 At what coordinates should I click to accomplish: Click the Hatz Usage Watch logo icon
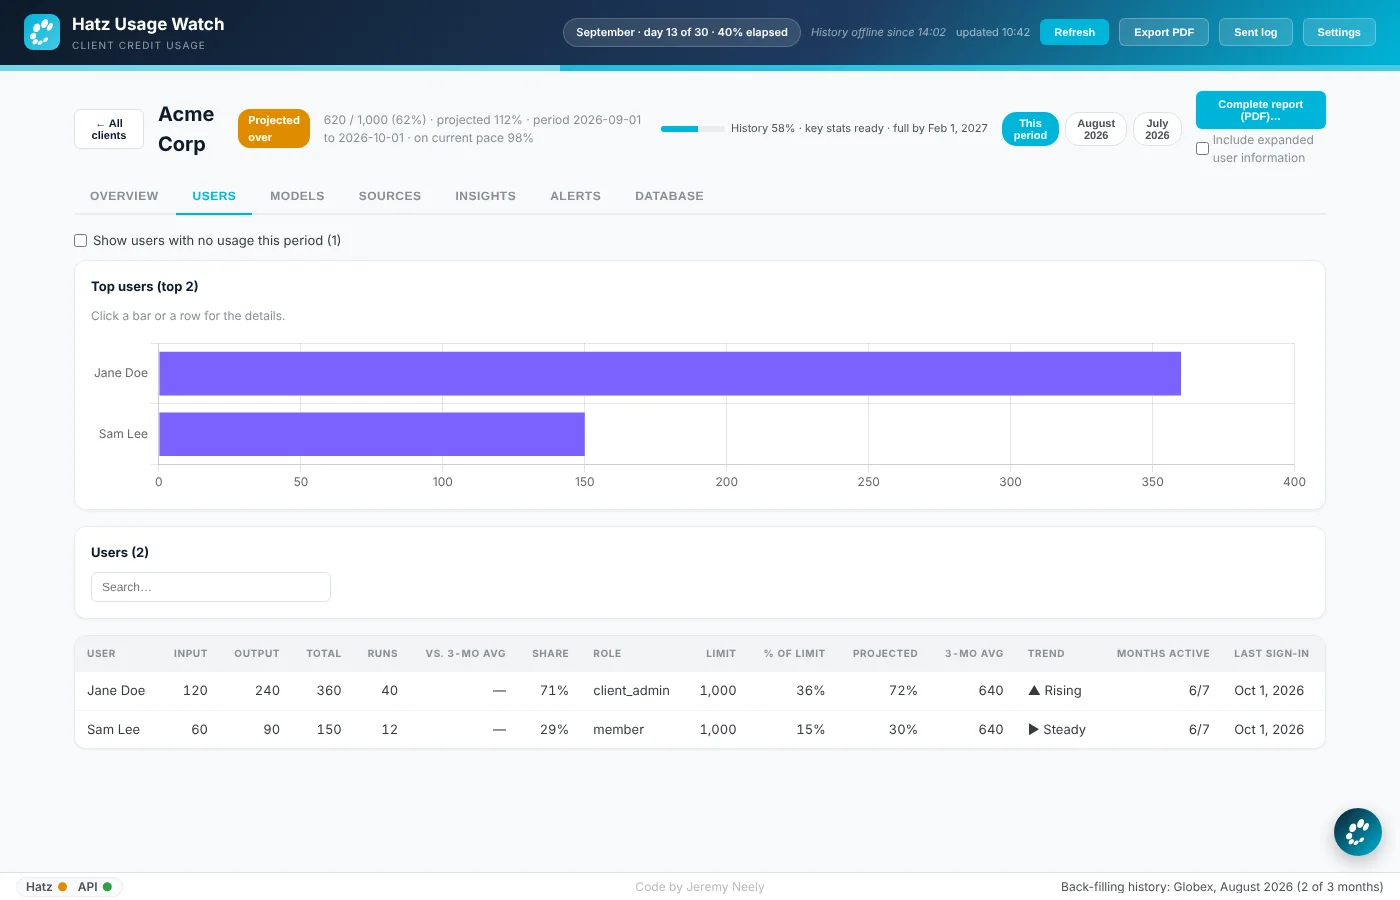click(42, 32)
